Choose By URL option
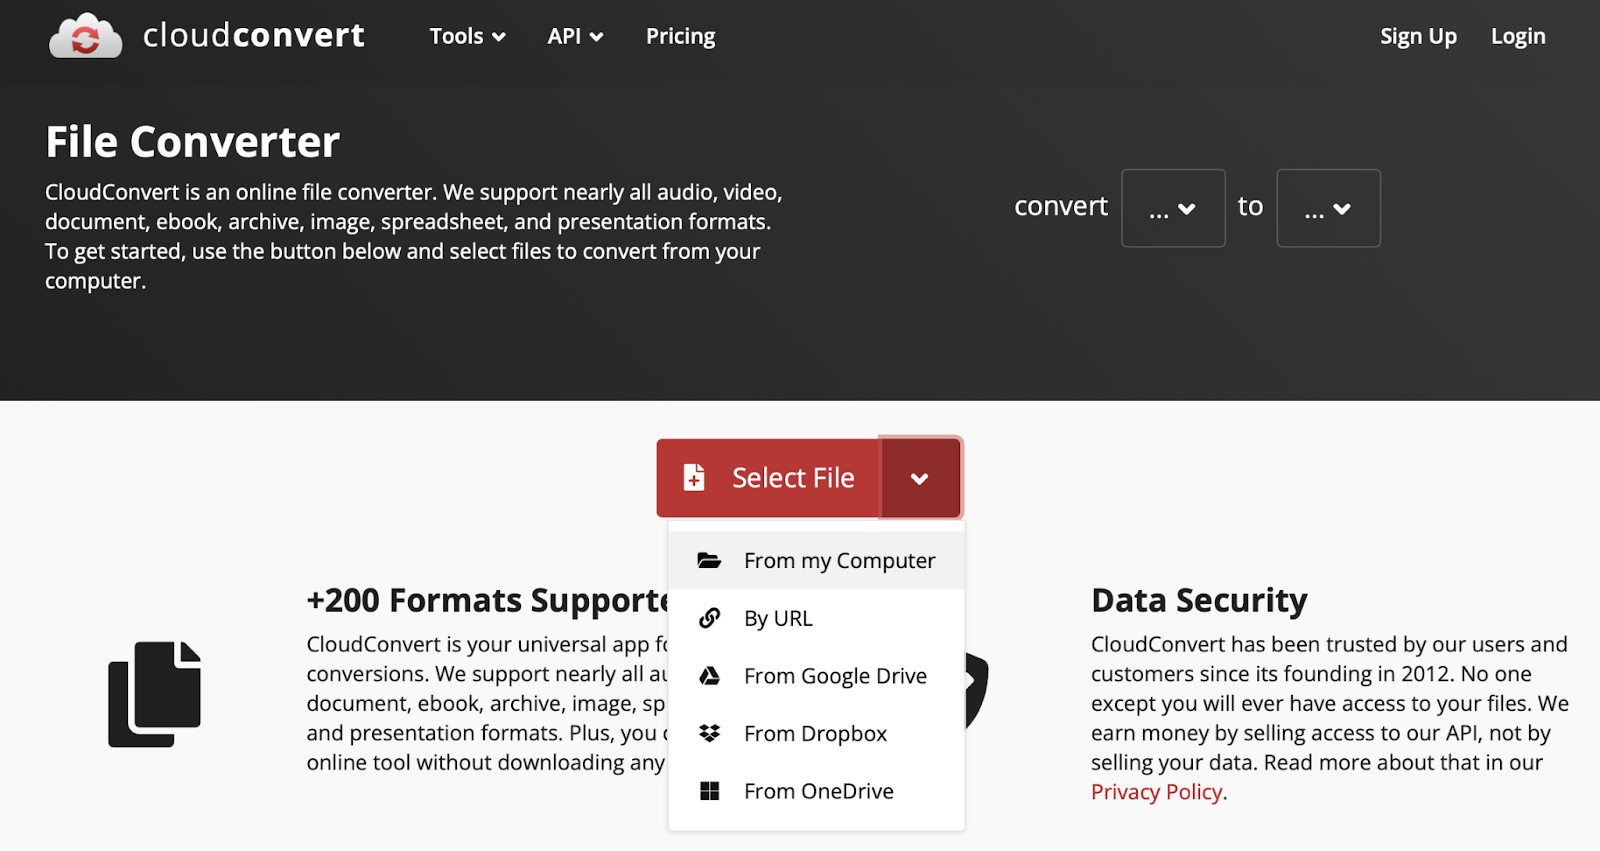The image size is (1600, 851). 816,618
